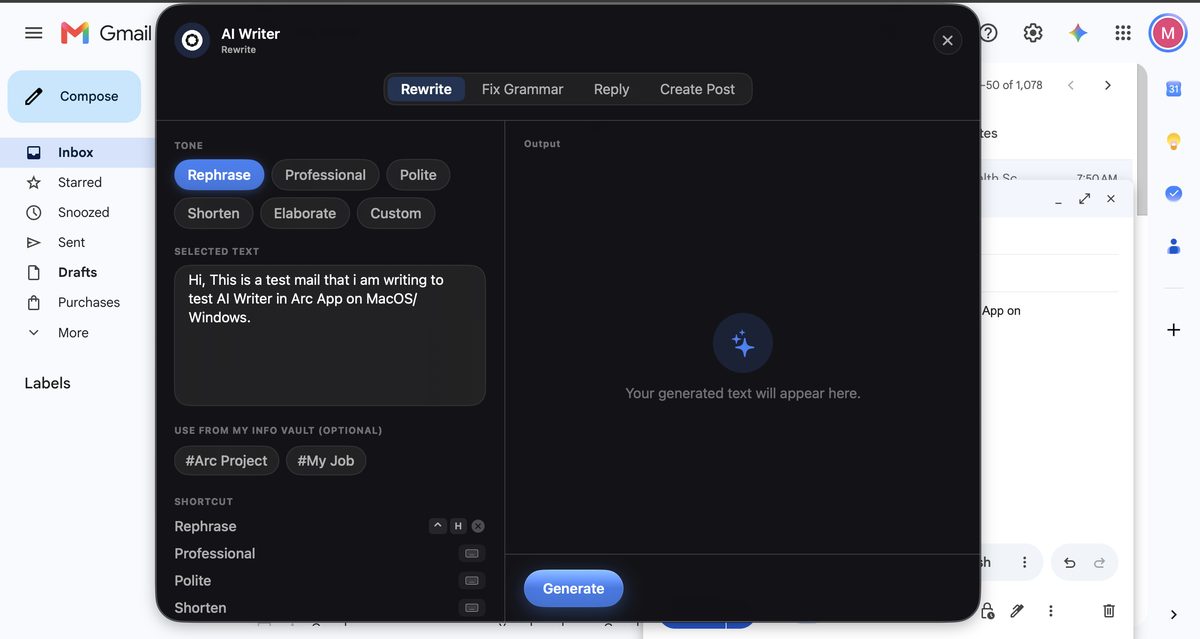
Task: Open Contacts side panel icon
Action: (x=1174, y=245)
